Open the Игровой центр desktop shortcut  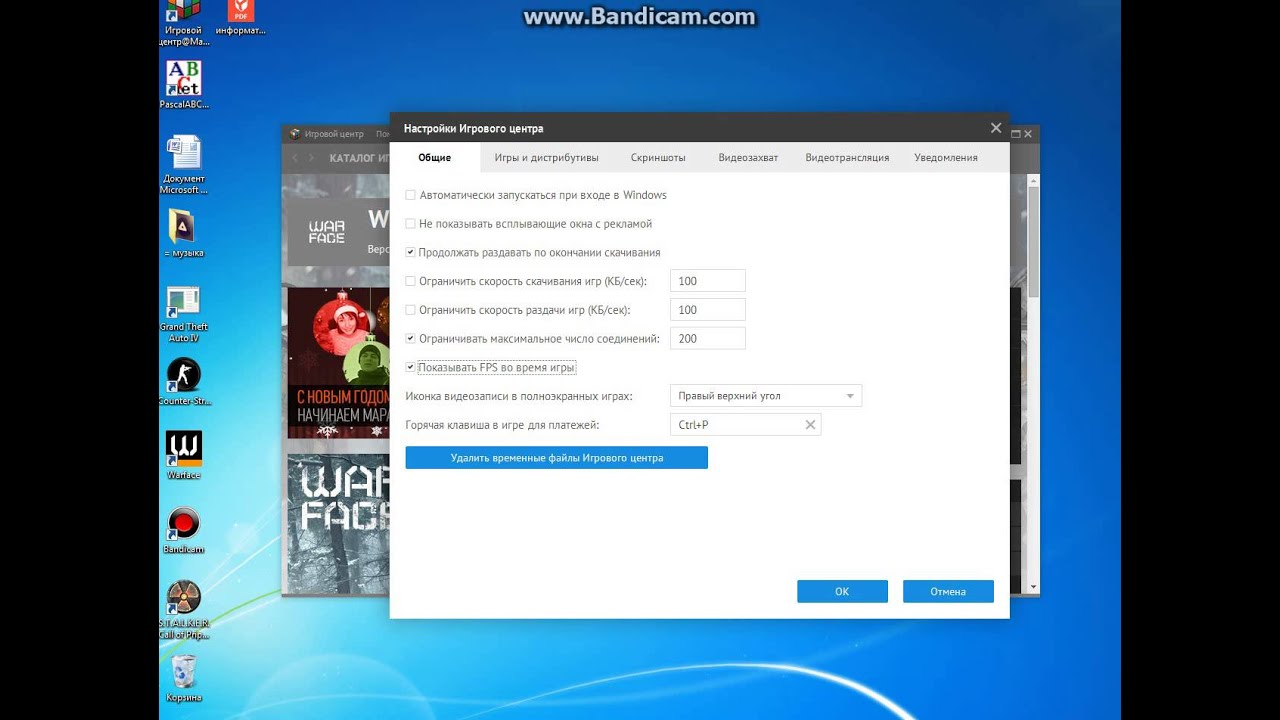tap(184, 22)
